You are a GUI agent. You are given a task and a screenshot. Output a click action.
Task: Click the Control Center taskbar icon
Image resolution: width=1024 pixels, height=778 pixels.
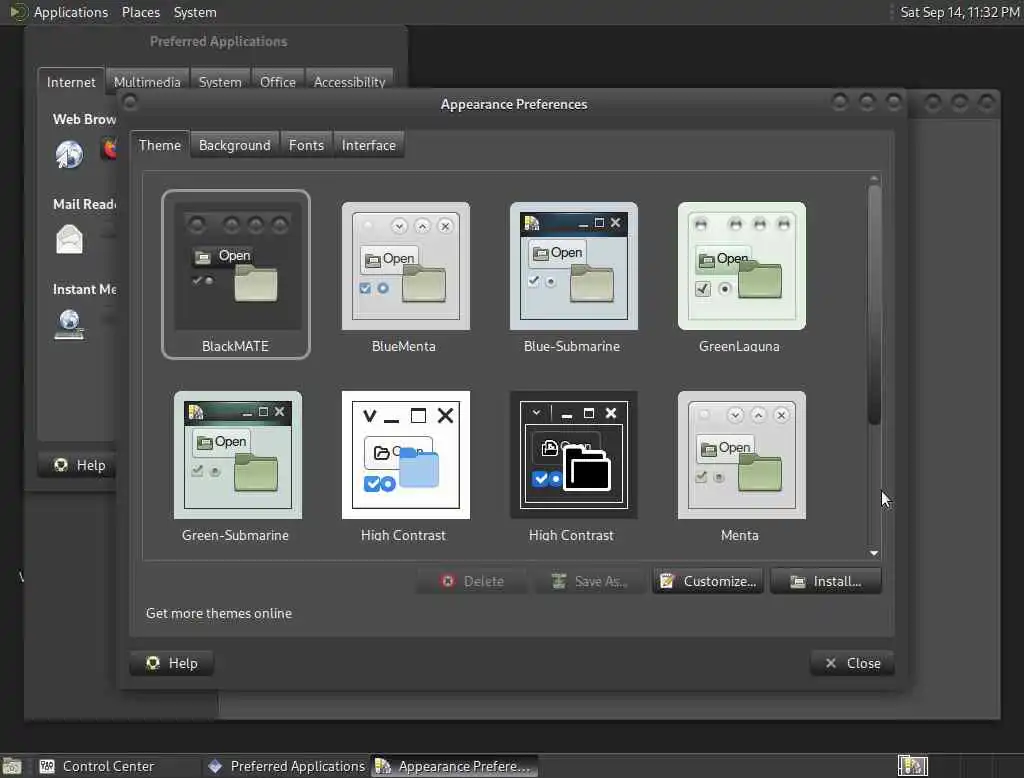(47, 766)
